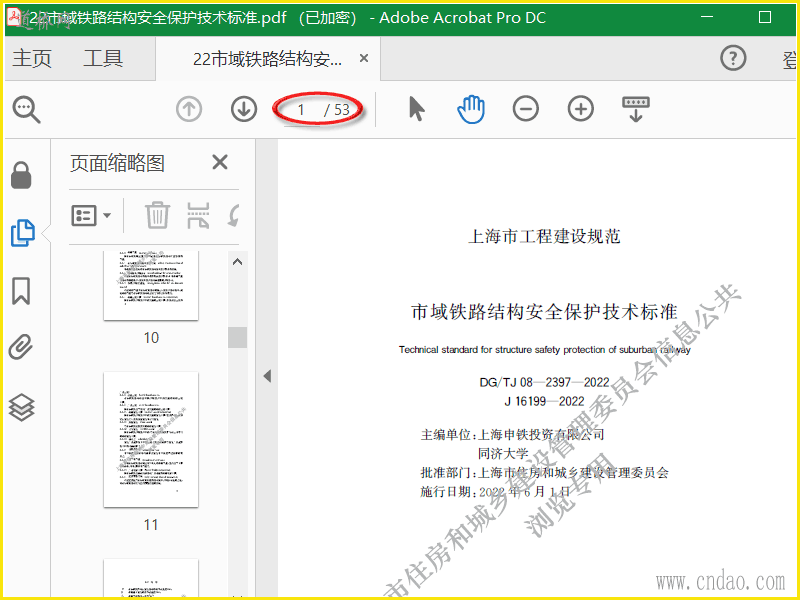Screen dimensions: 800x600
Task: Switch to the 工具 tab
Action: (103, 58)
